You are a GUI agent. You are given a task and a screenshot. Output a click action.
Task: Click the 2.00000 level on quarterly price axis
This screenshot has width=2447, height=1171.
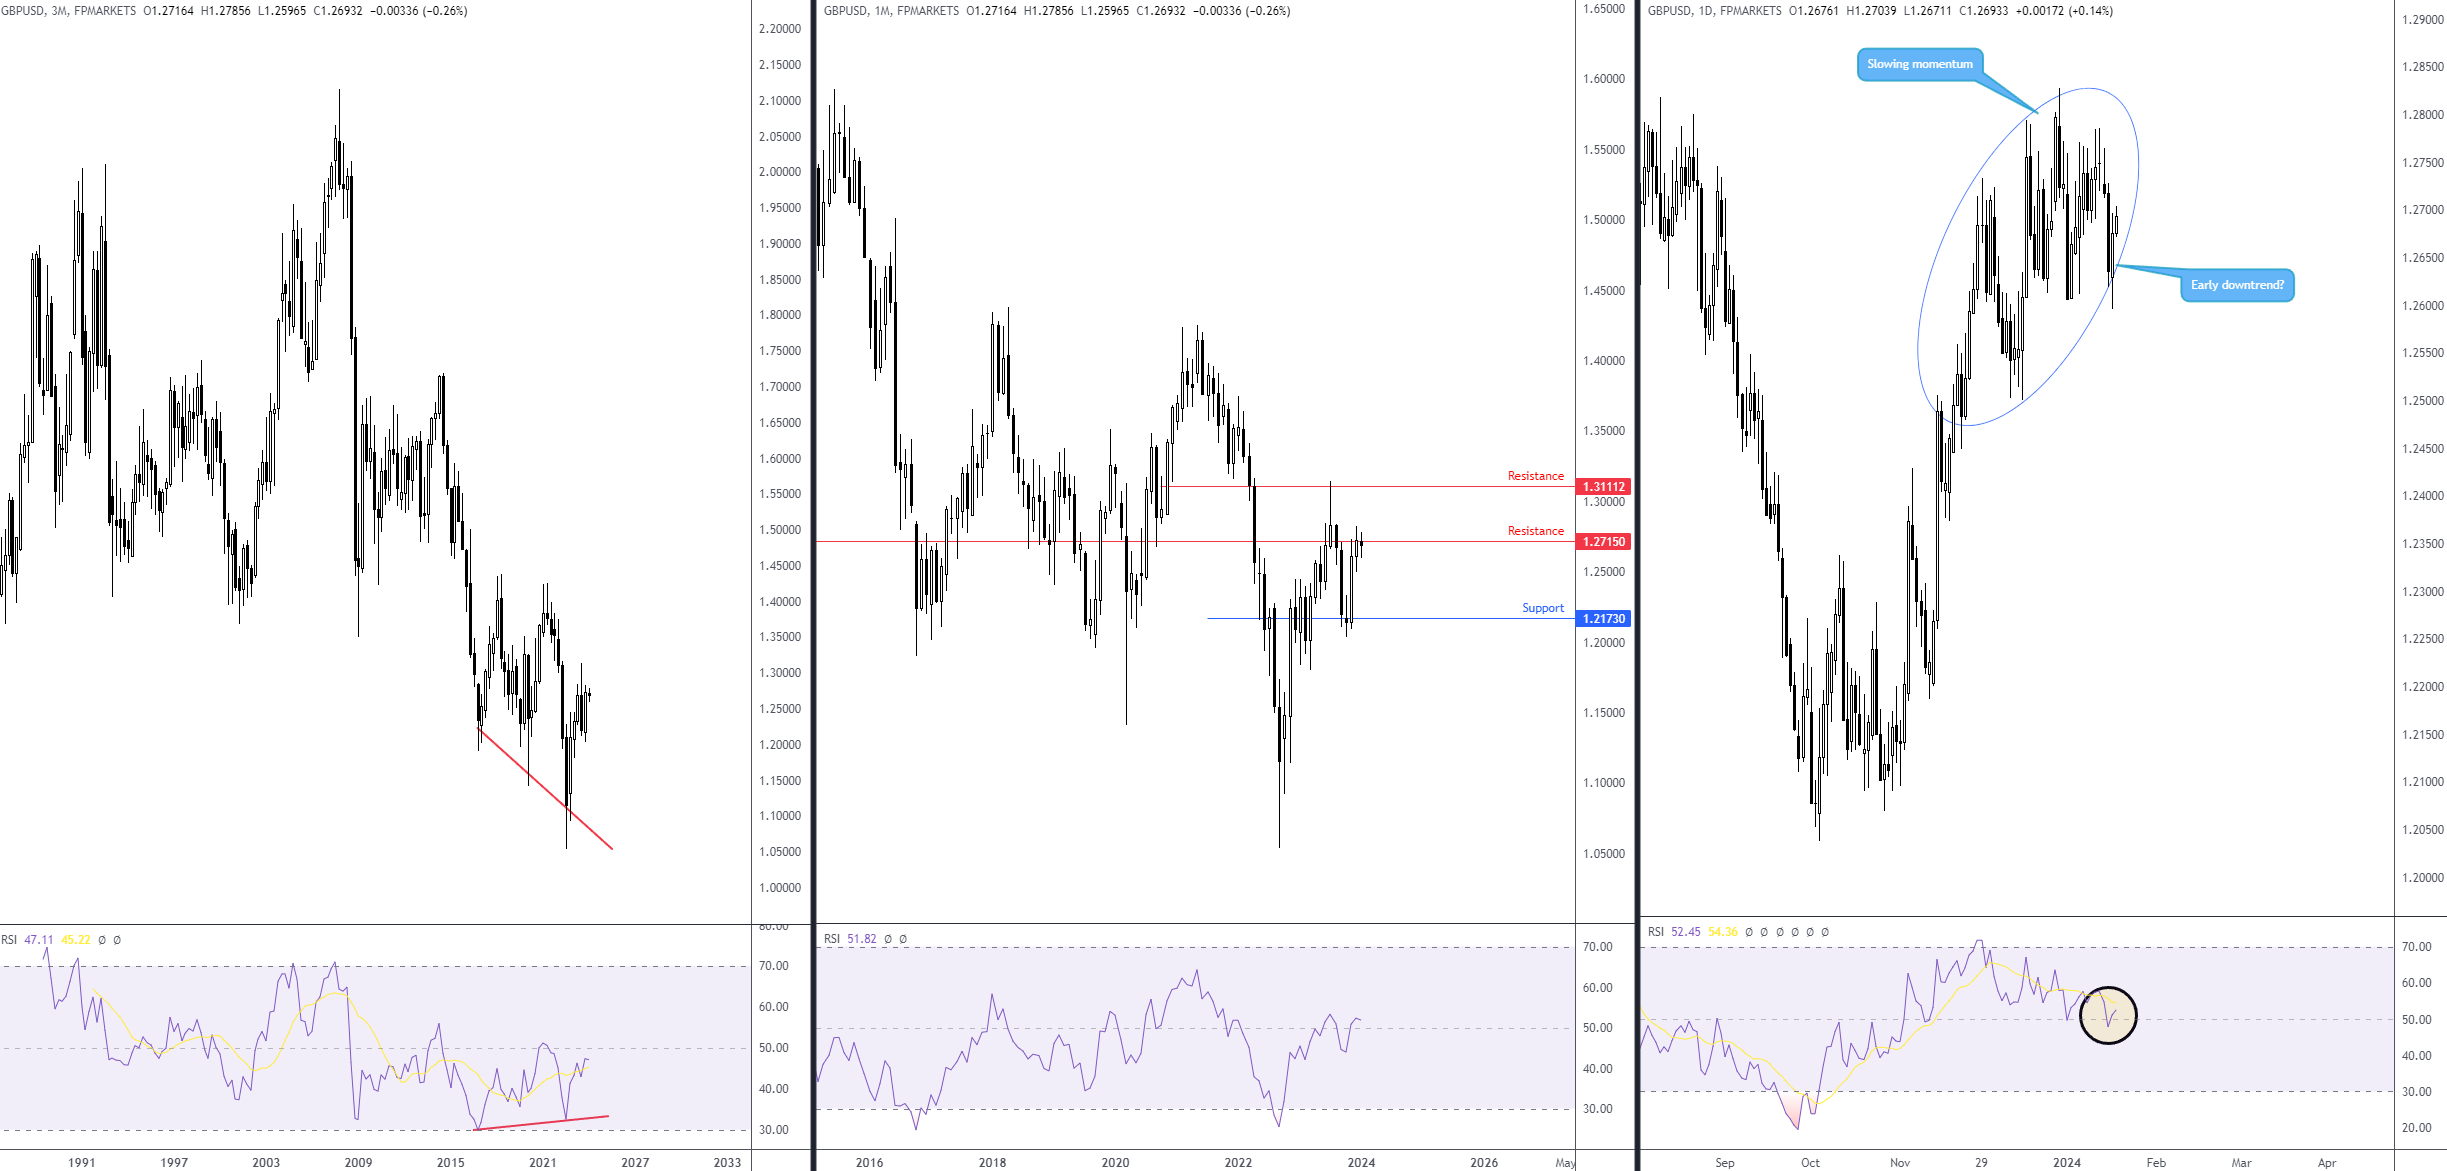[779, 172]
